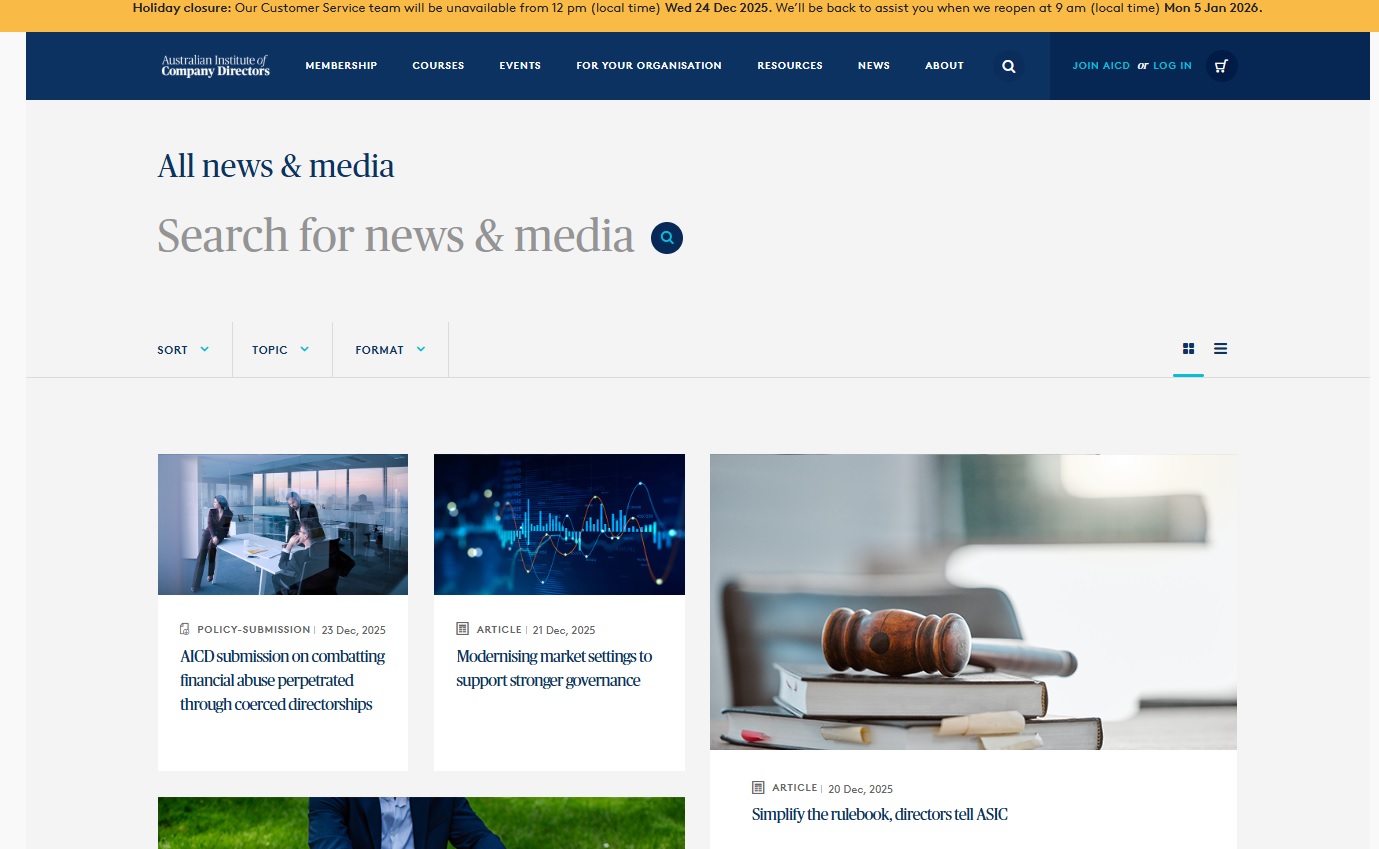The width and height of the screenshot is (1379, 849).
Task: Switch to grid view layout
Action: click(x=1188, y=349)
